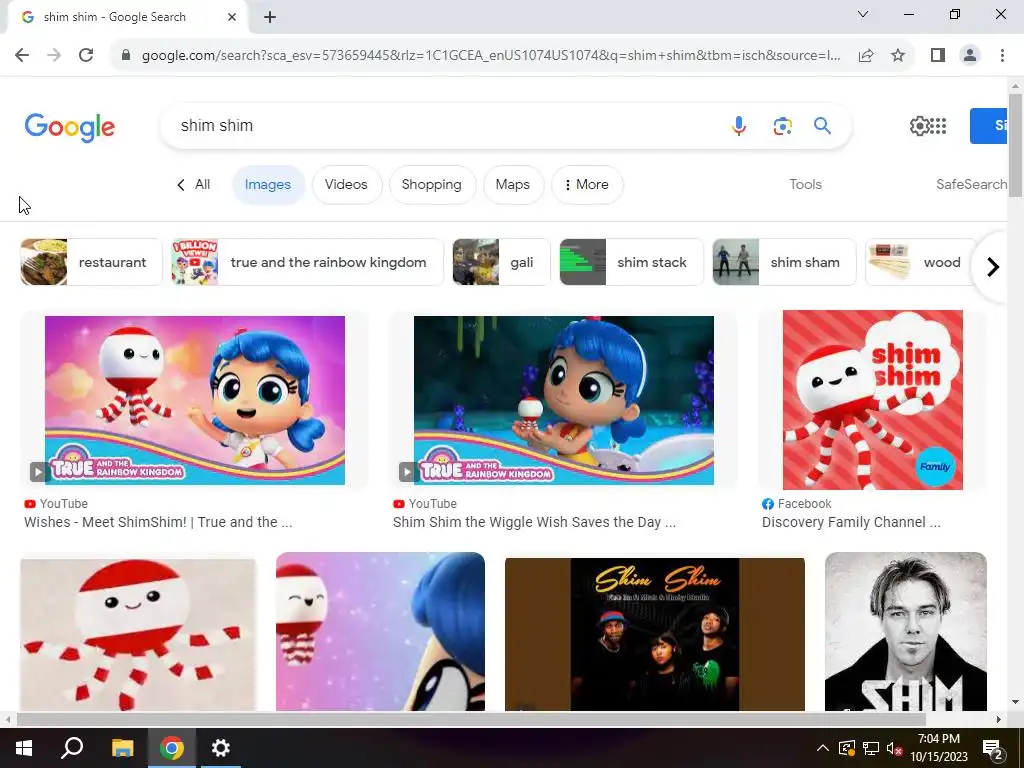
Task: Select the shim sham suggestion chip
Action: click(x=784, y=262)
